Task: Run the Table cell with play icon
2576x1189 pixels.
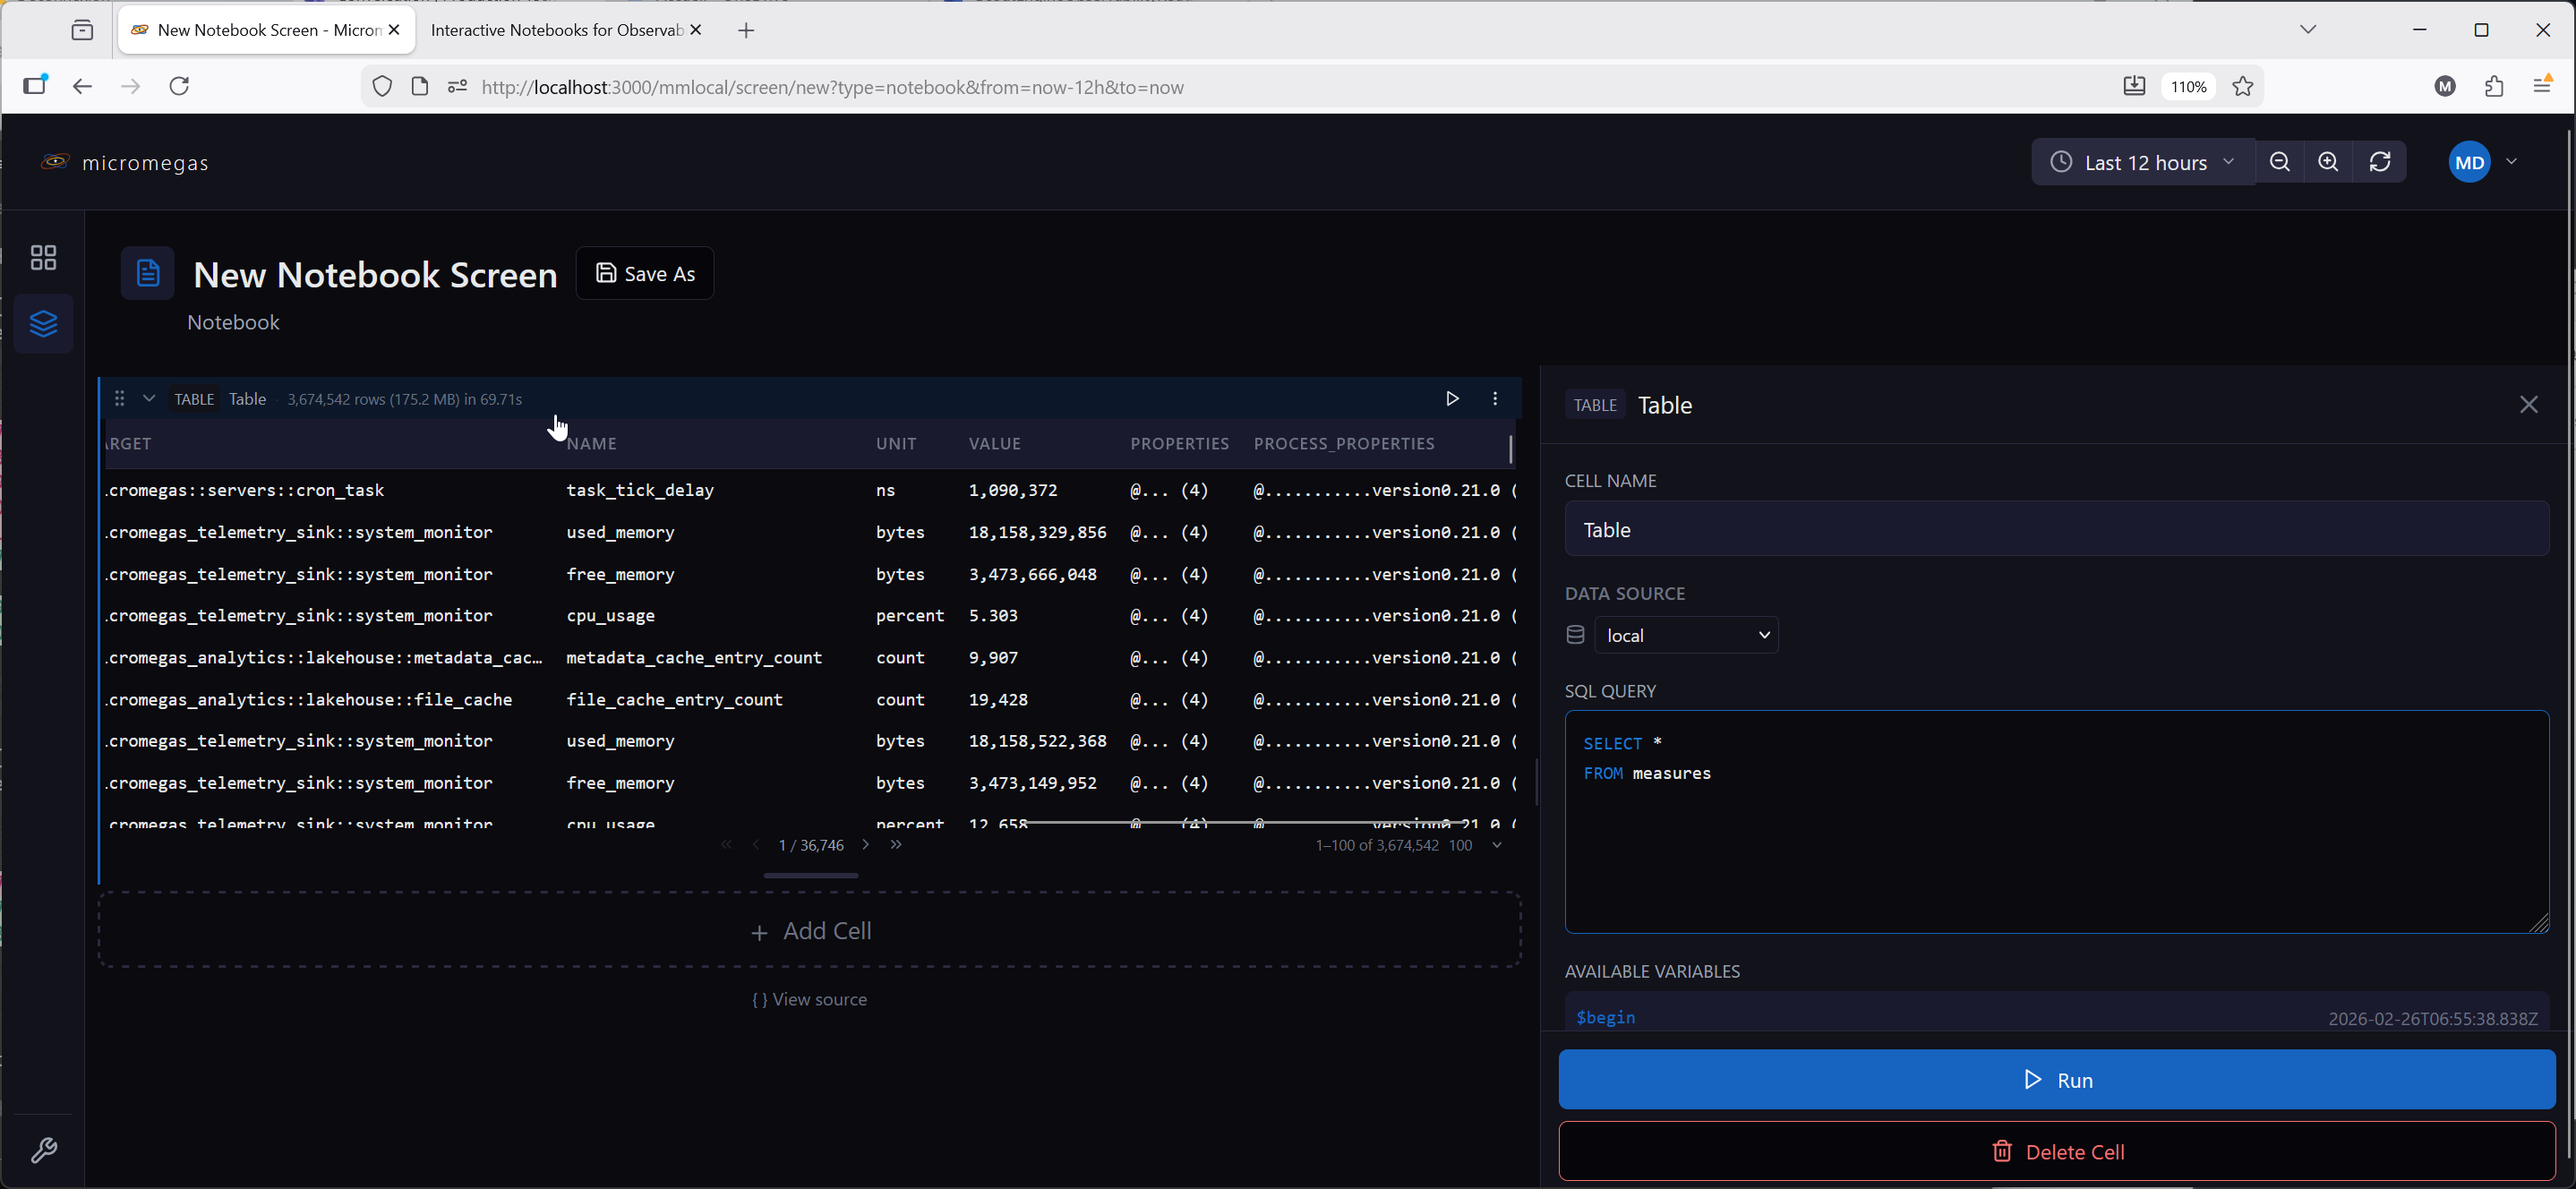Action: tap(1452, 399)
